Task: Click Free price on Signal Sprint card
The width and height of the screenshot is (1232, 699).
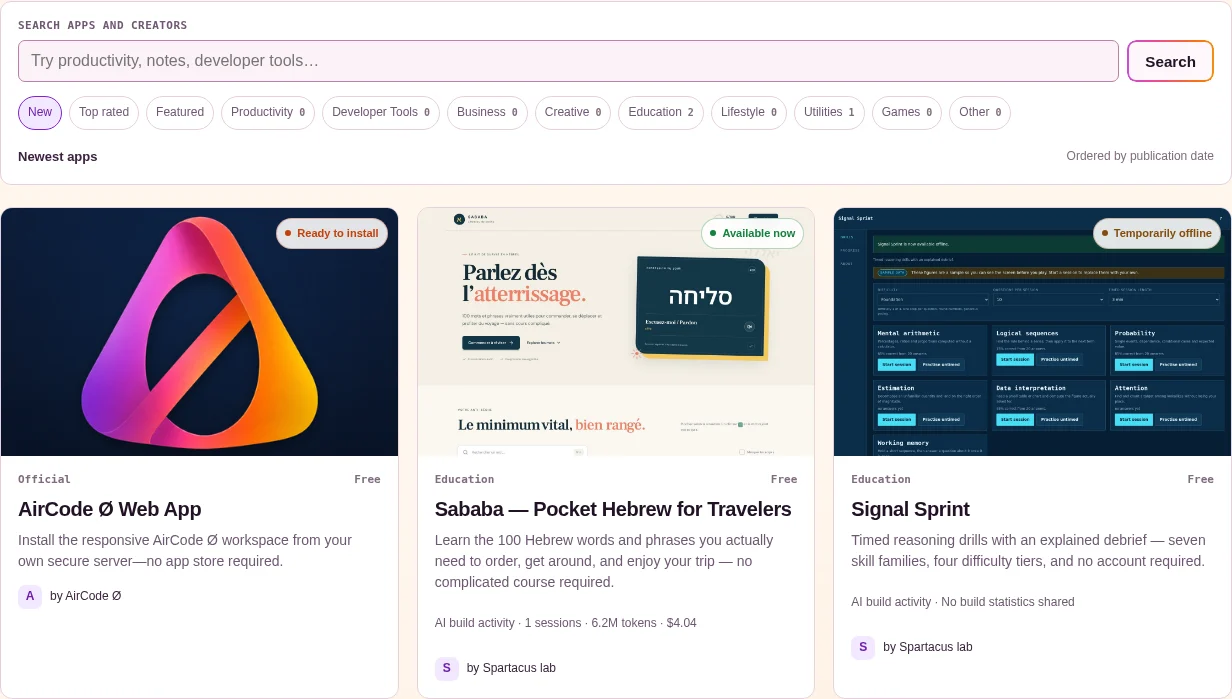Action: click(x=1200, y=479)
